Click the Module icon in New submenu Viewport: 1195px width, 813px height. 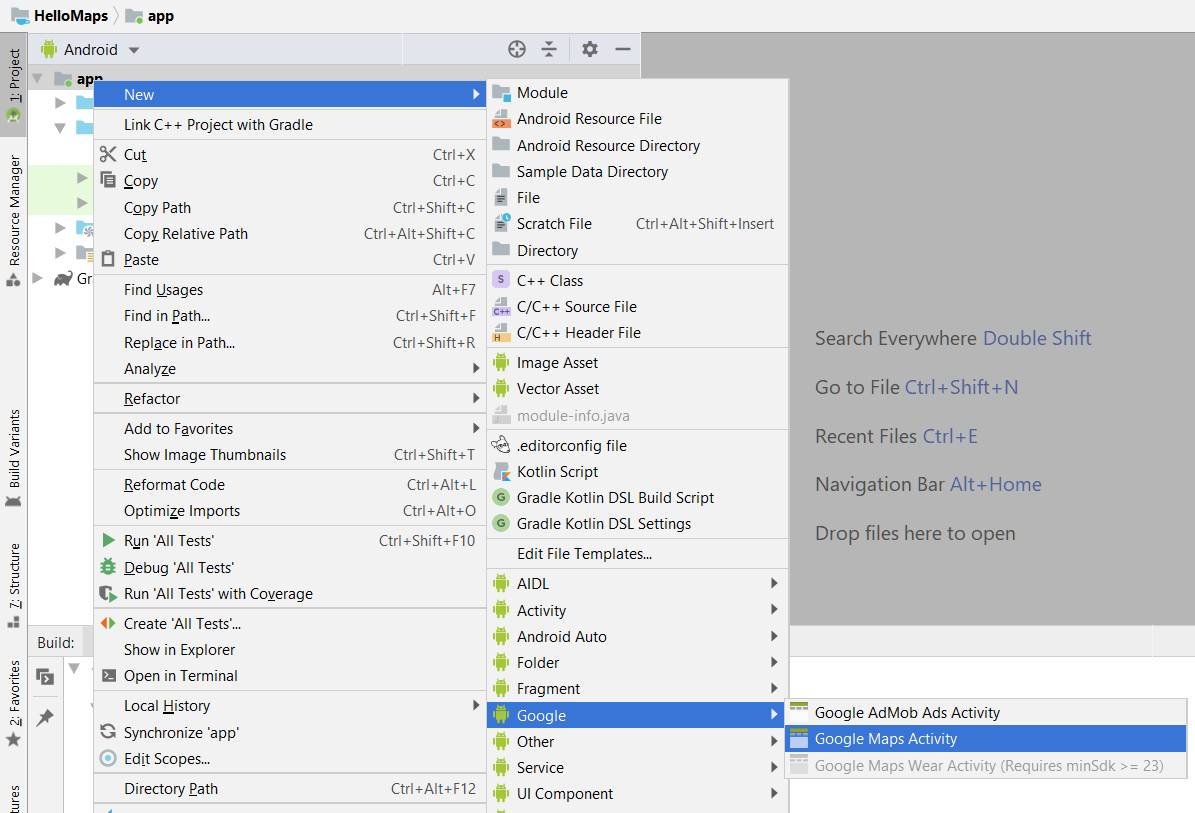point(501,93)
